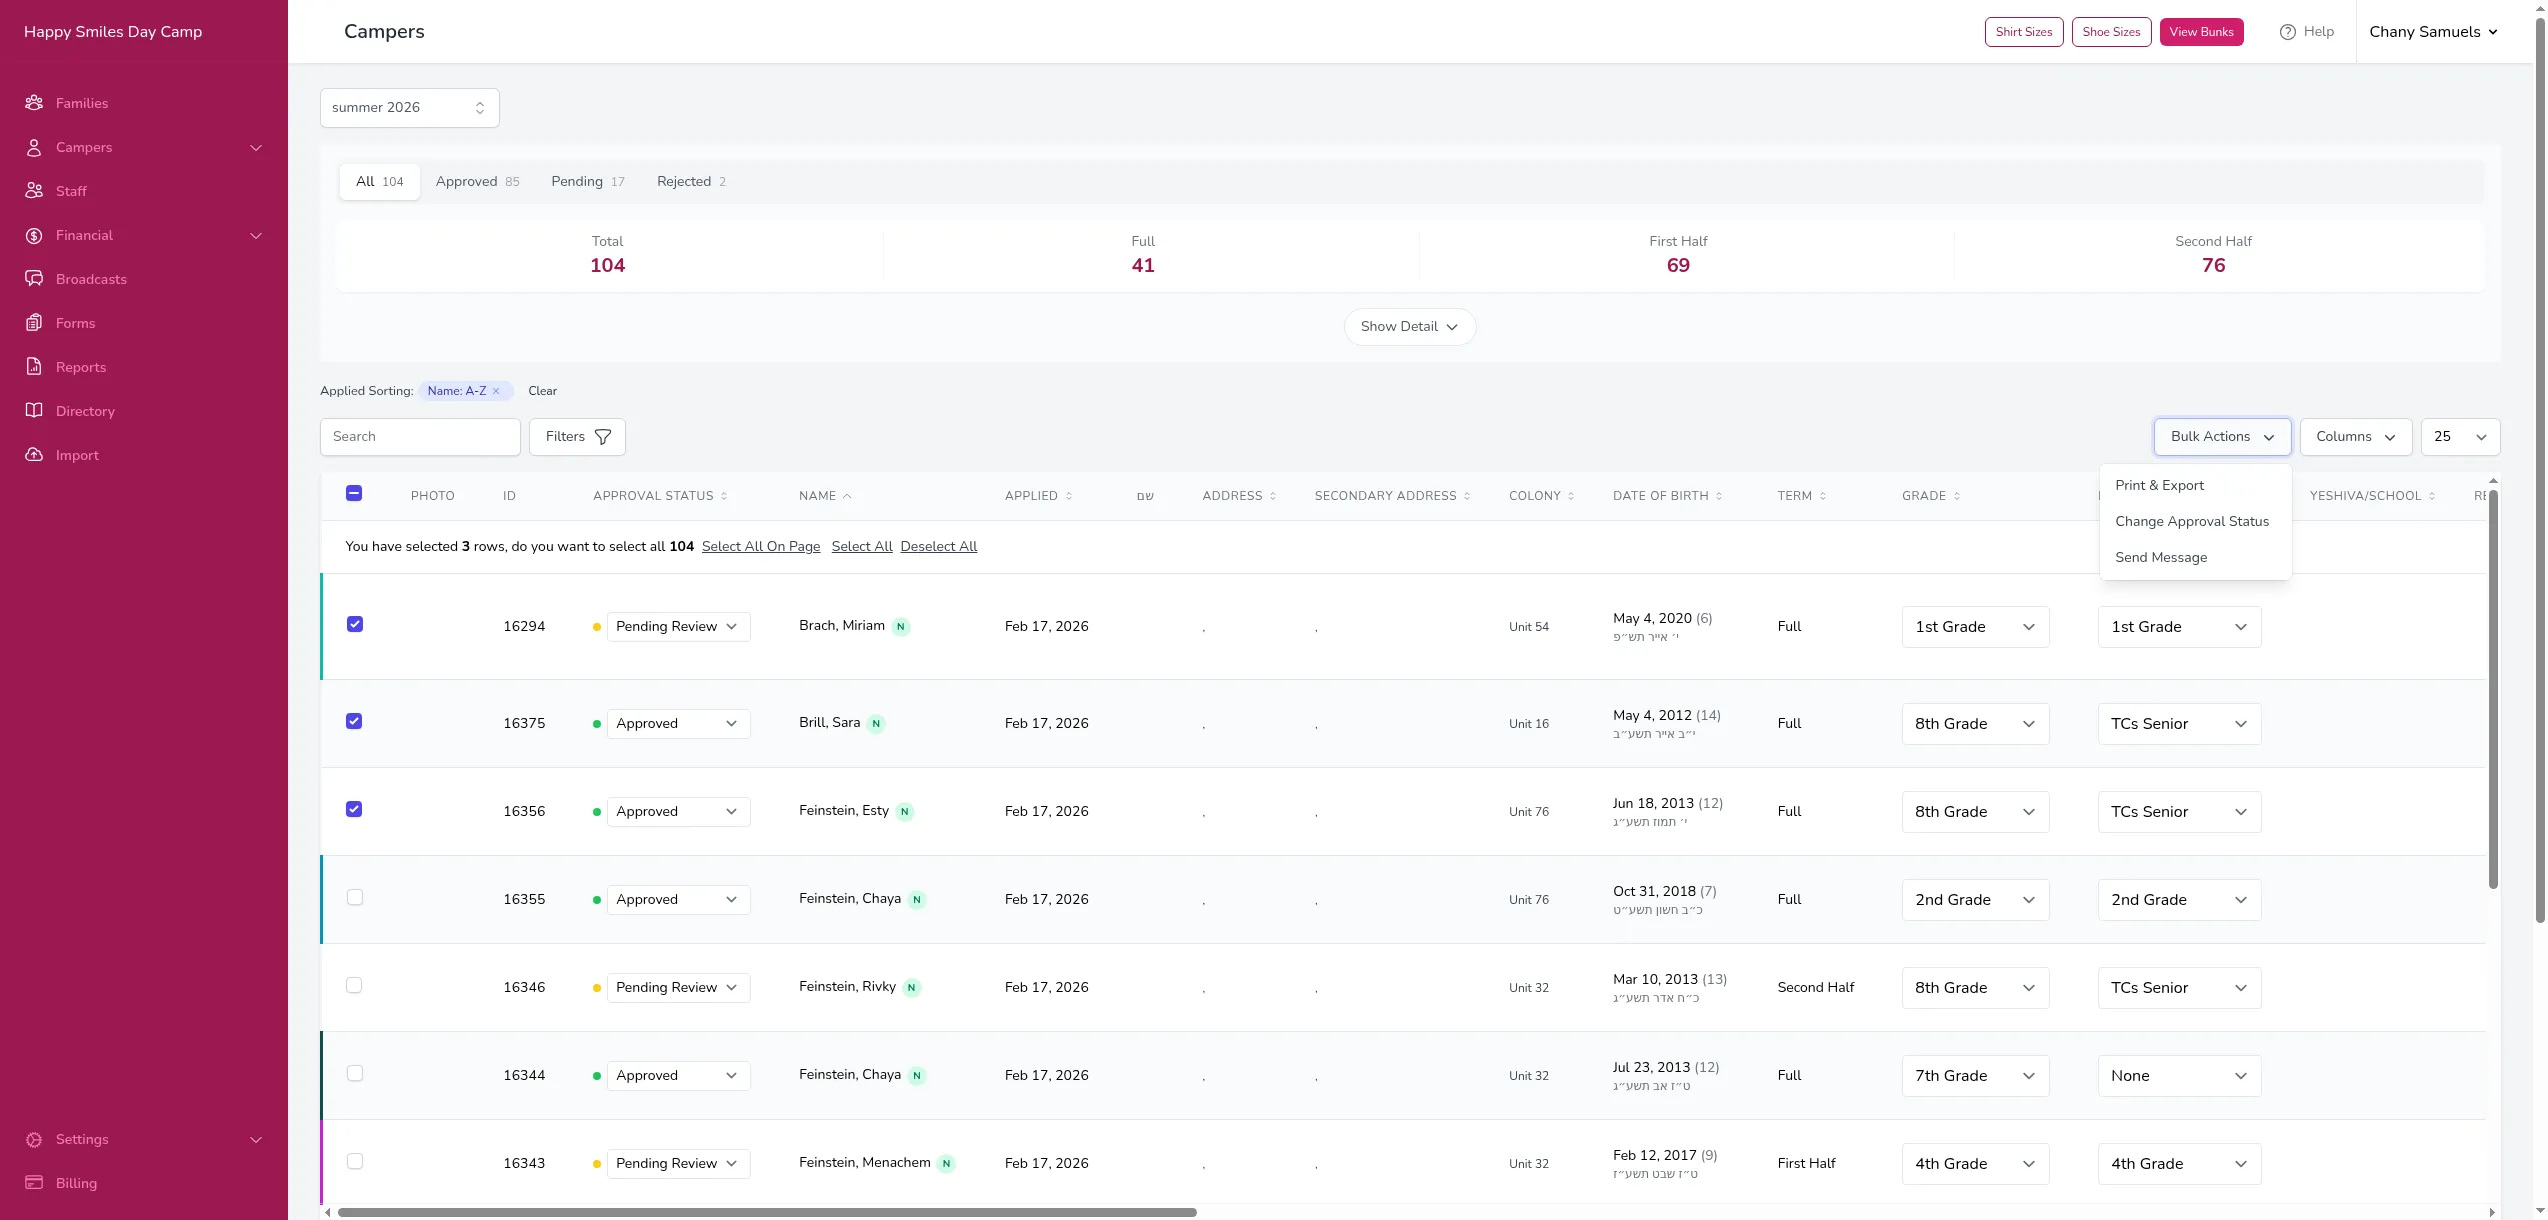This screenshot has width=2548, height=1220.
Task: Open the 25 rows-per-page dropdown
Action: 2460,437
